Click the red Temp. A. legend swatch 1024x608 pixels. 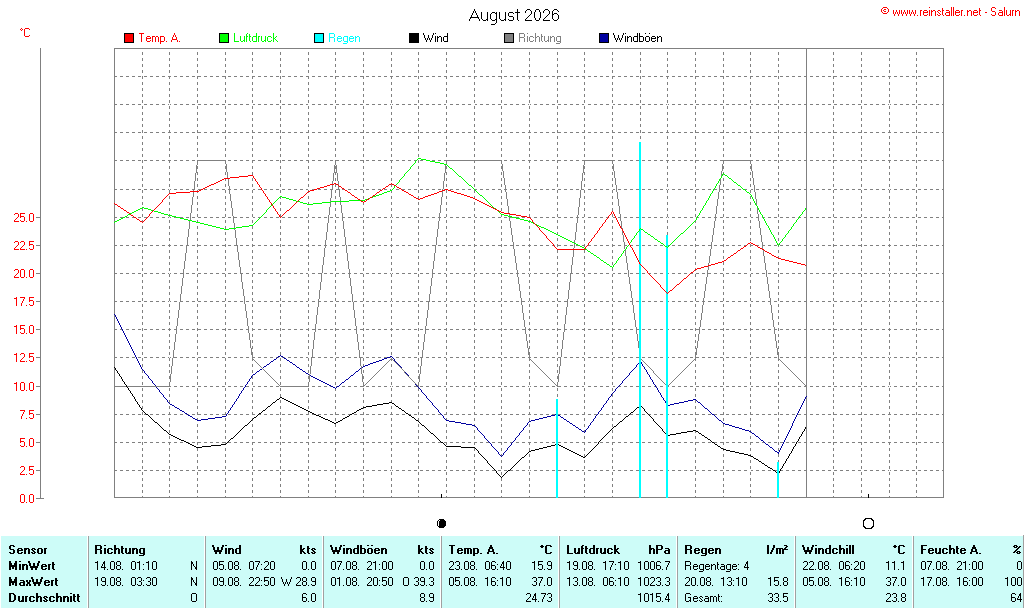tap(129, 38)
